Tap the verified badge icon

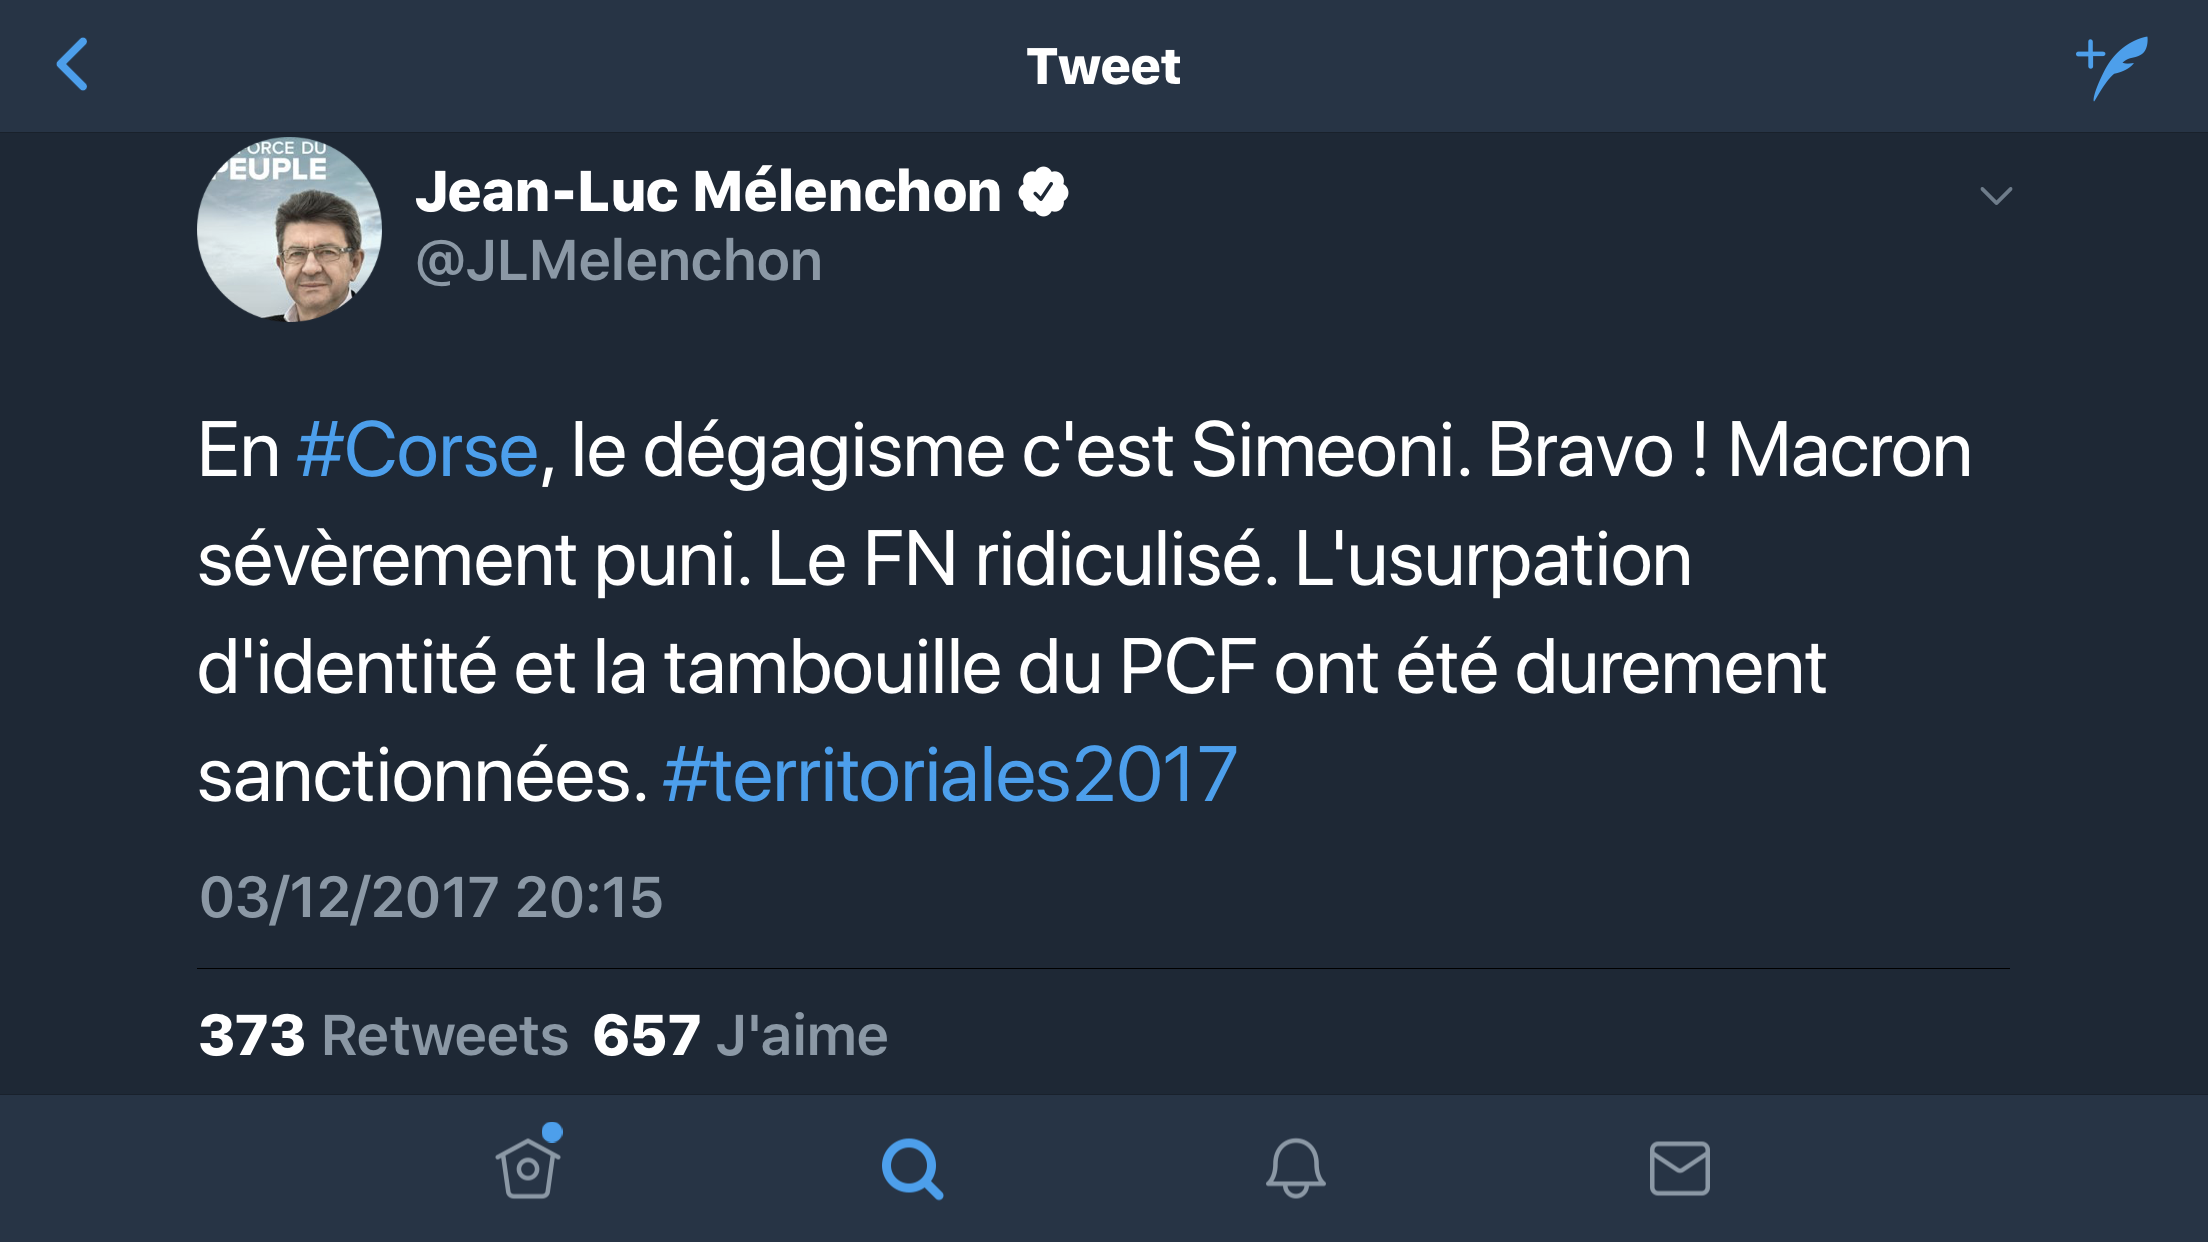1043,192
